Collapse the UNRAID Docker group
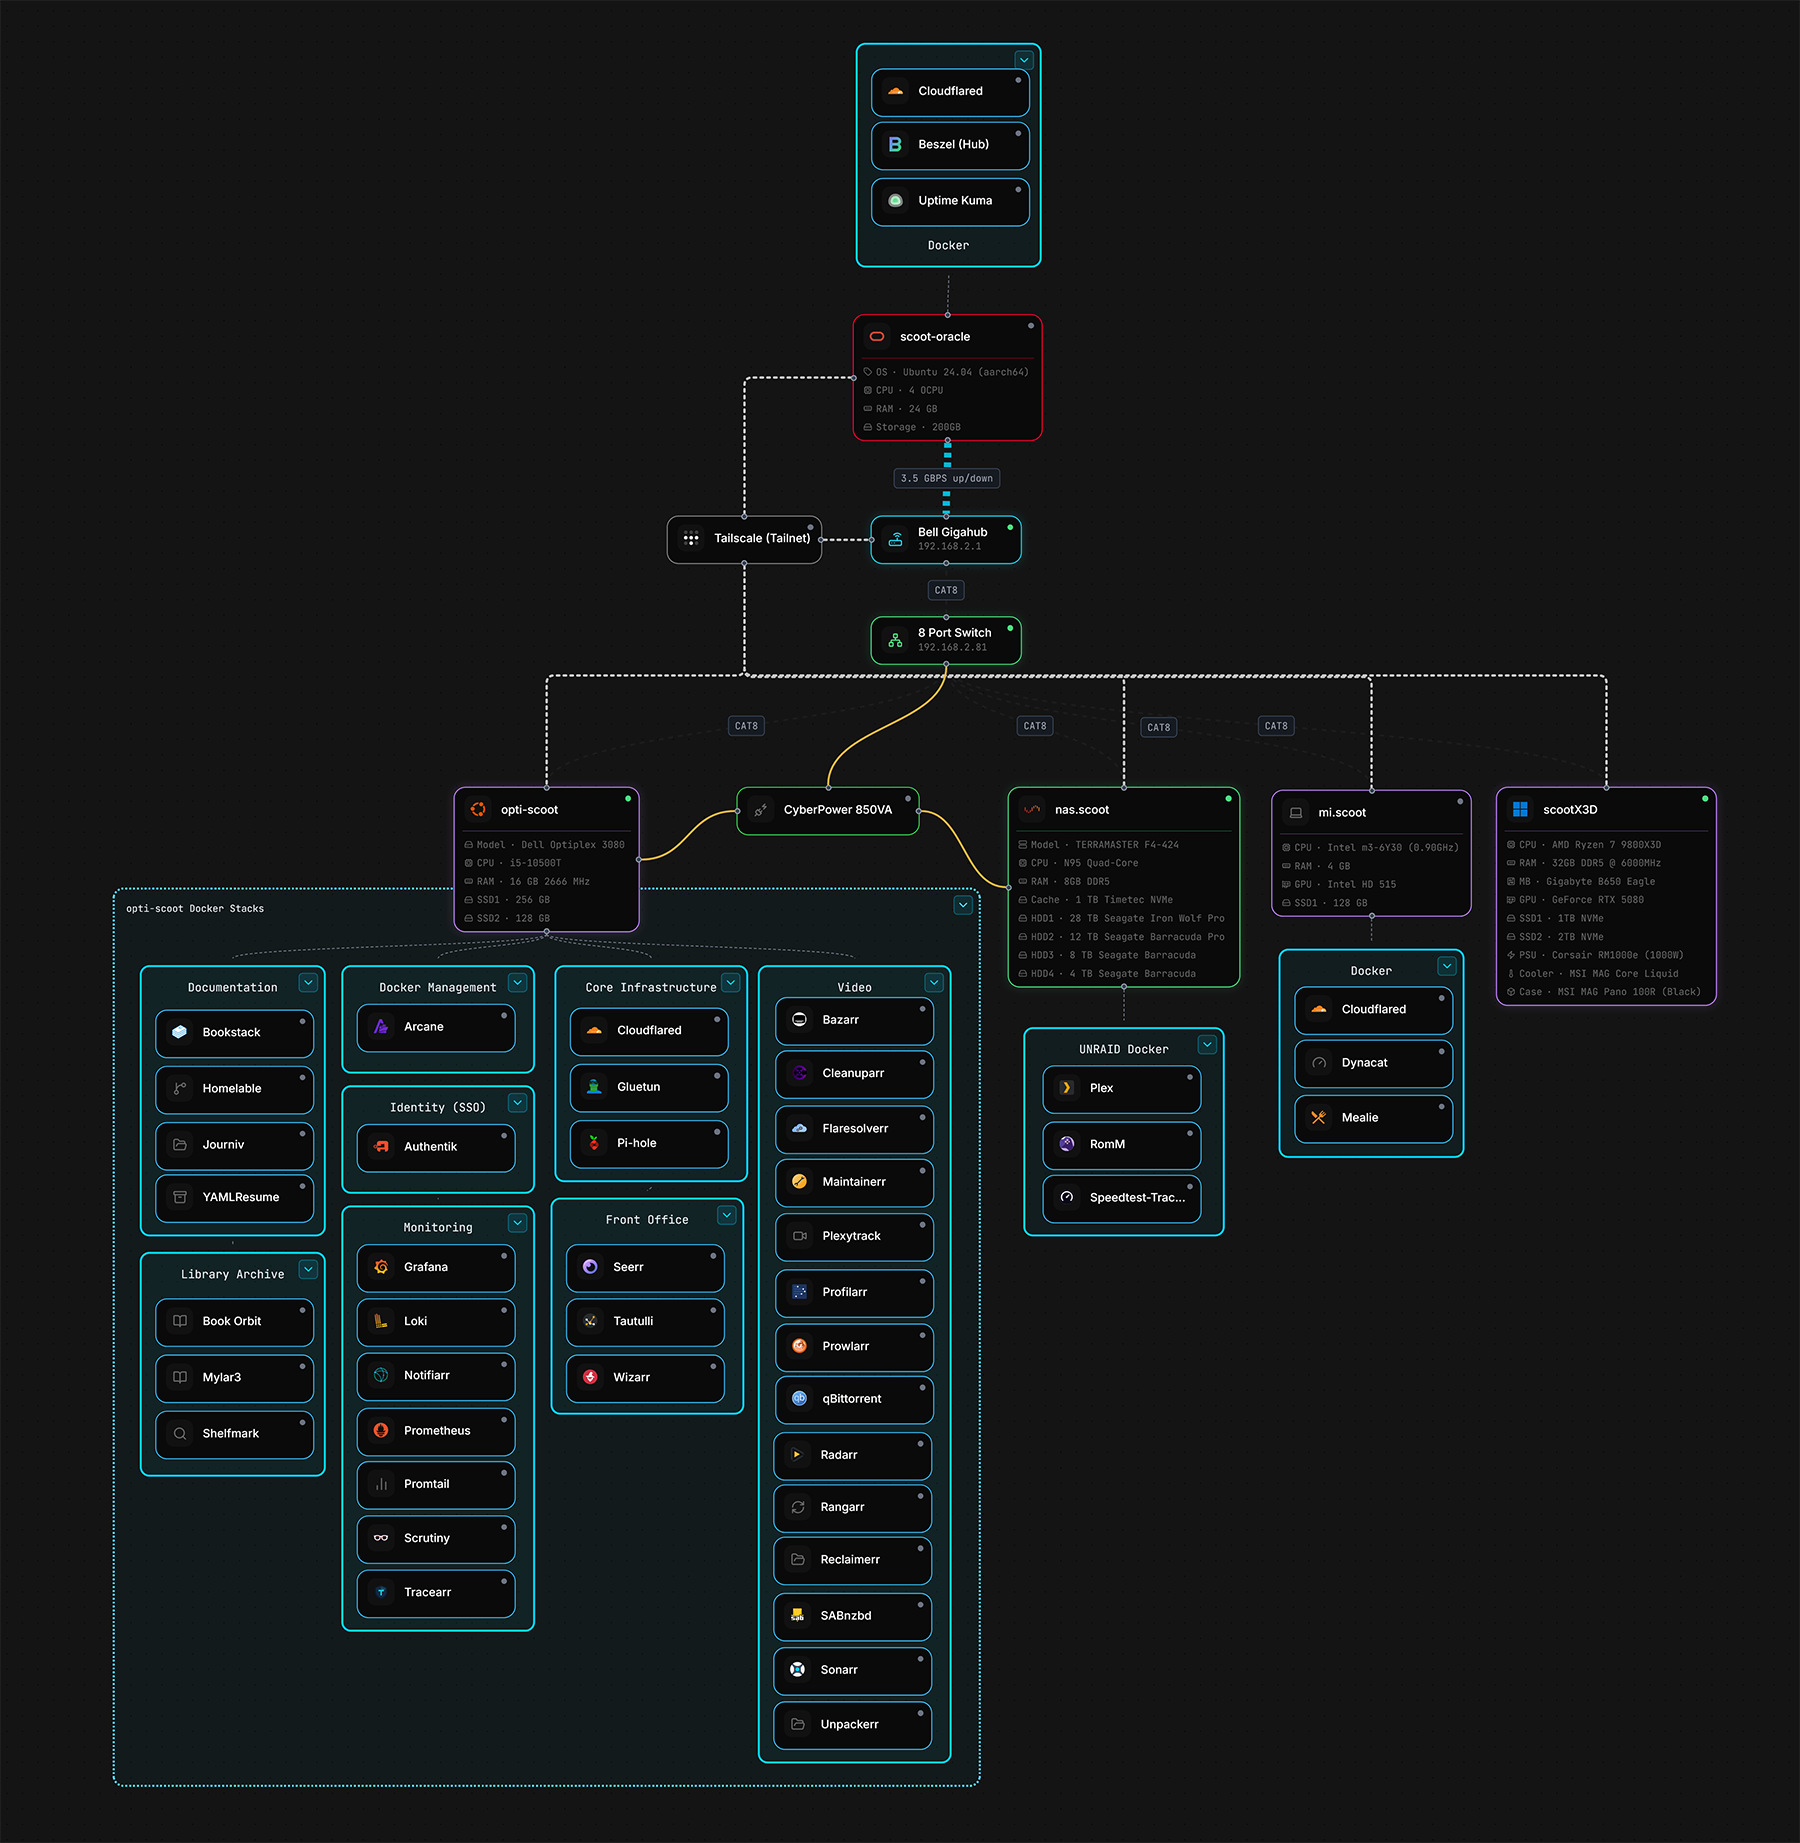The image size is (1800, 1843). pyautogui.click(x=1208, y=1045)
